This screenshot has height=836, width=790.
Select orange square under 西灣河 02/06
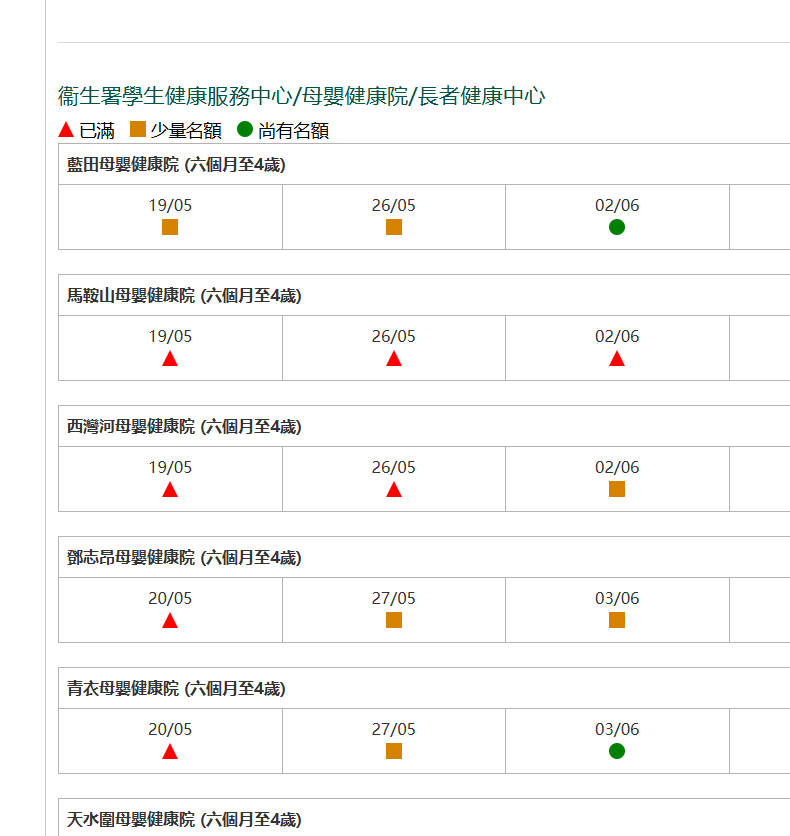[617, 489]
